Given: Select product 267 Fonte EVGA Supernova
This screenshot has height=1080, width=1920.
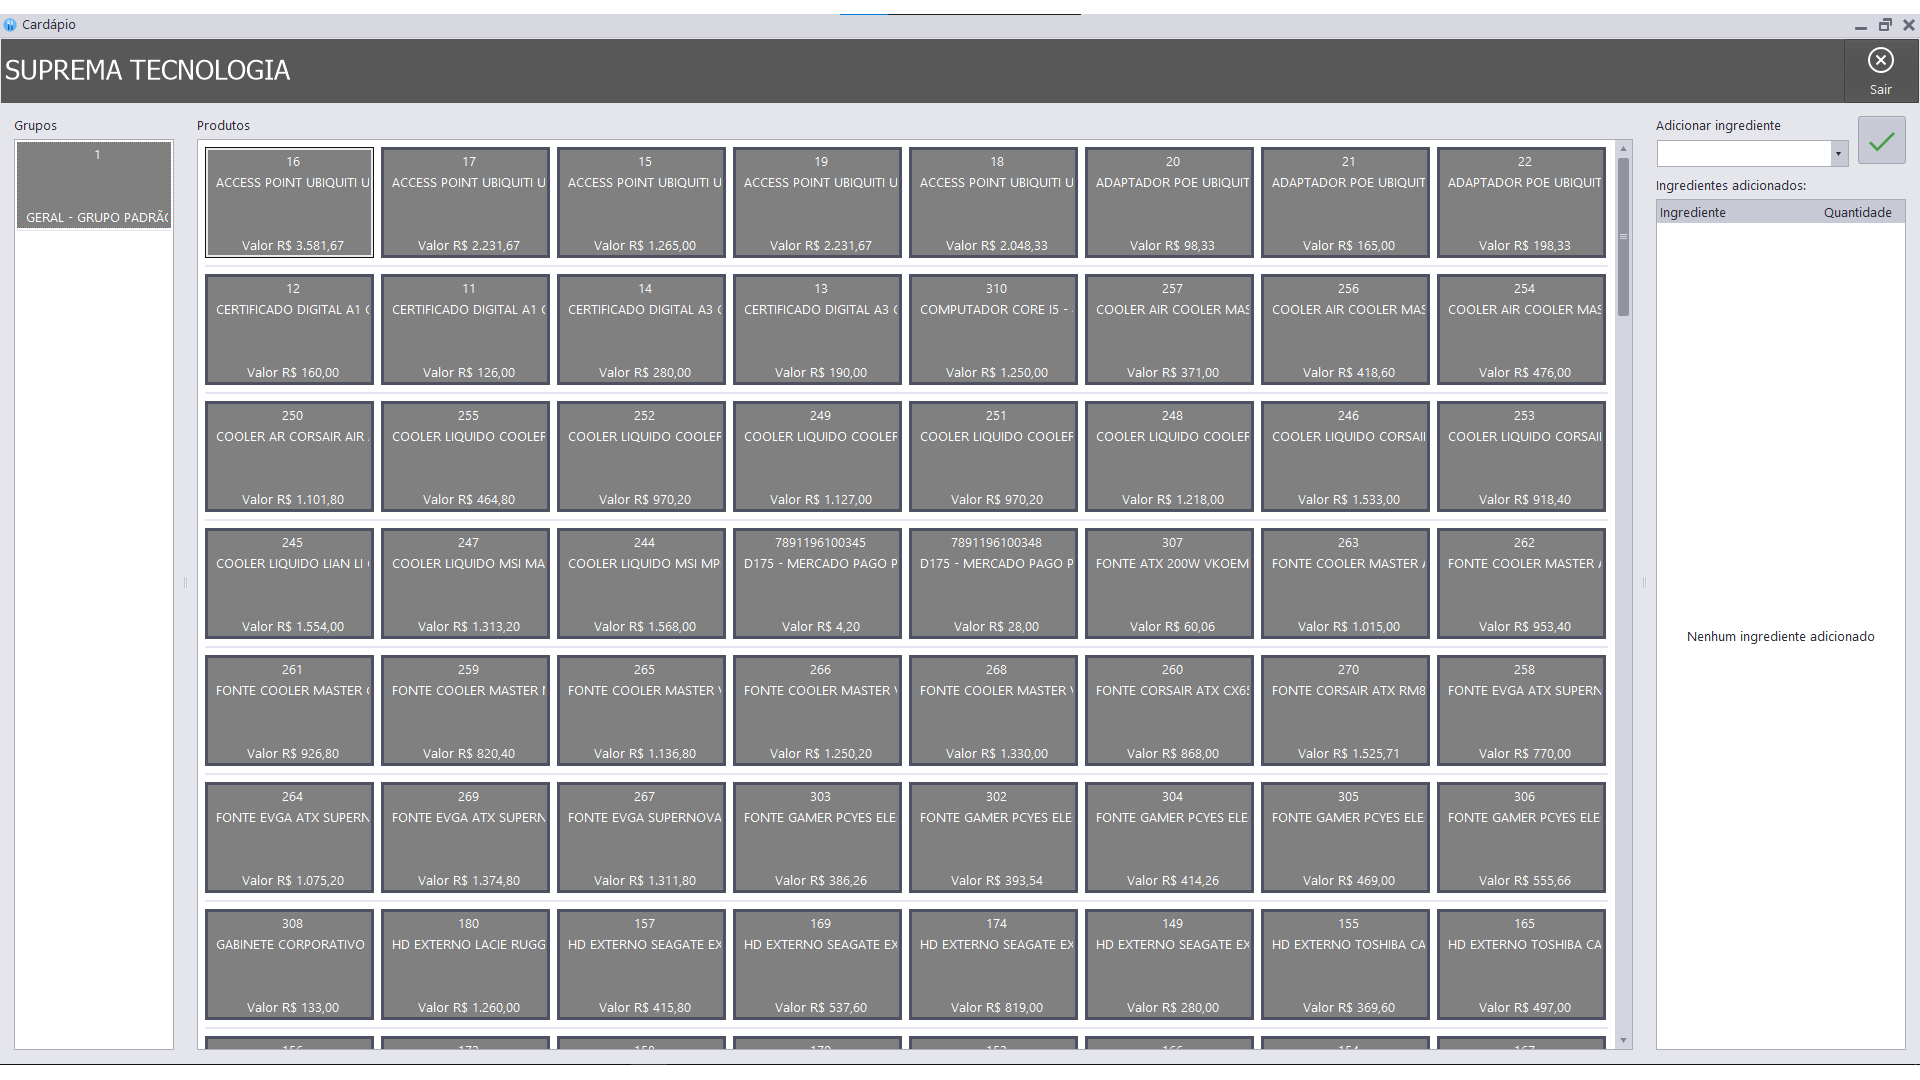Looking at the screenshot, I should pyautogui.click(x=641, y=838).
